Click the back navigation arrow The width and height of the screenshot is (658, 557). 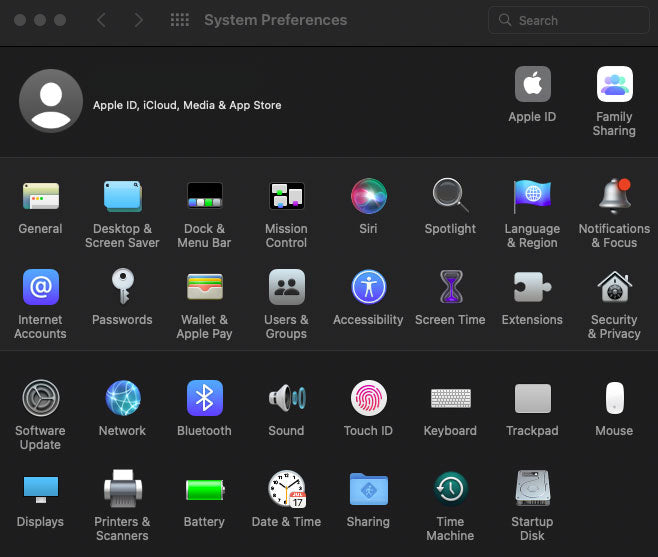(102, 20)
